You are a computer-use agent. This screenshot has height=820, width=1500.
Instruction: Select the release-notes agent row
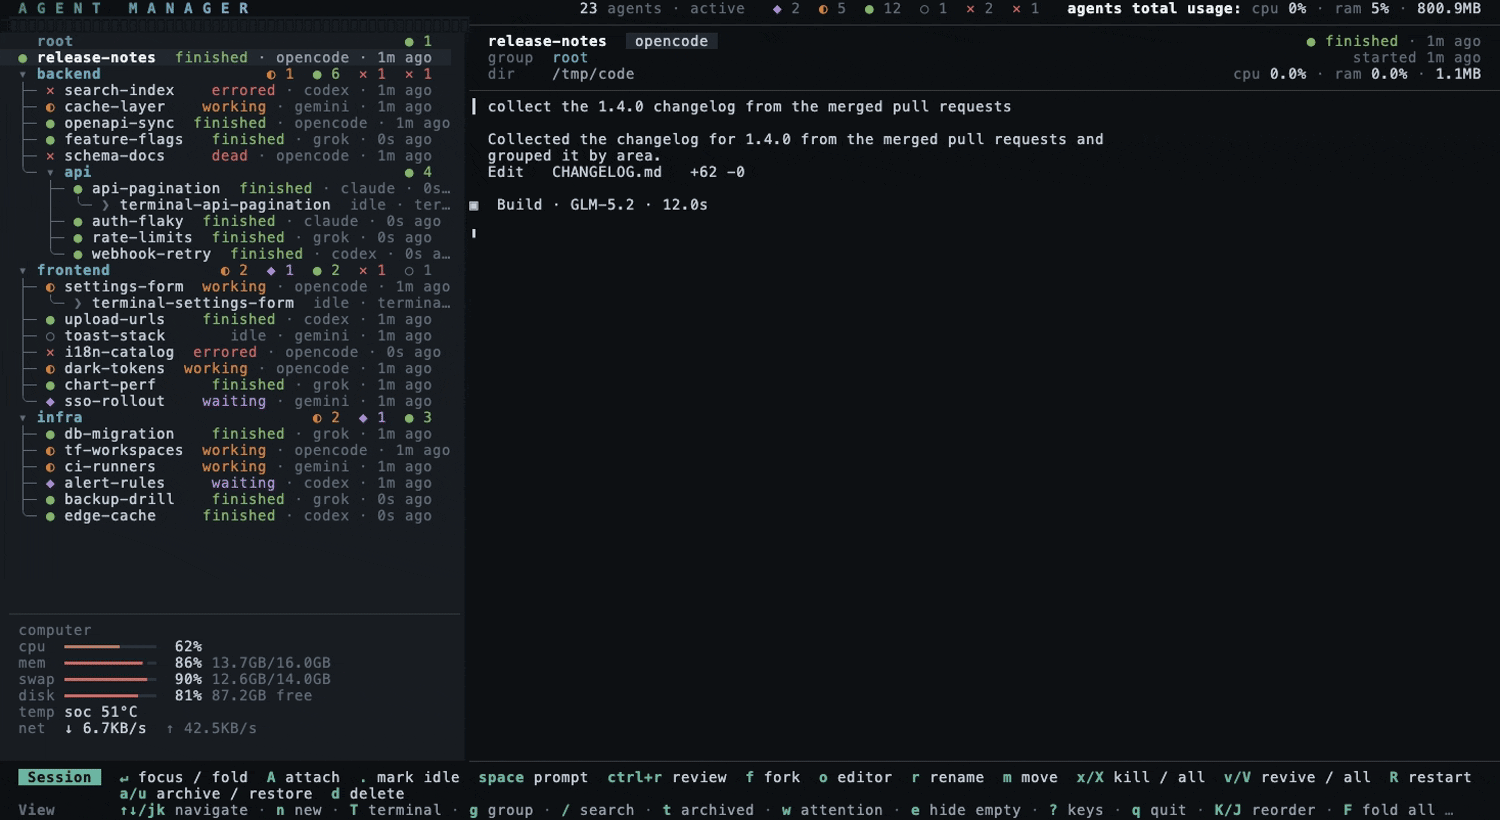pos(225,58)
